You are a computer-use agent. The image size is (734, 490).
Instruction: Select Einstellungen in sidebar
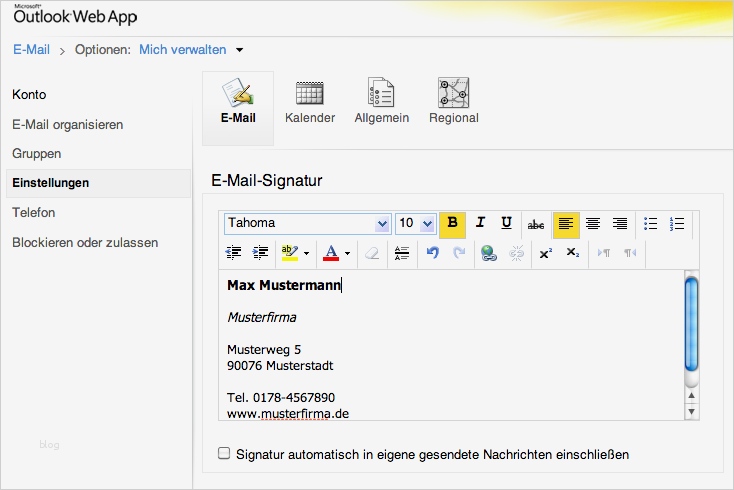[x=98, y=183]
